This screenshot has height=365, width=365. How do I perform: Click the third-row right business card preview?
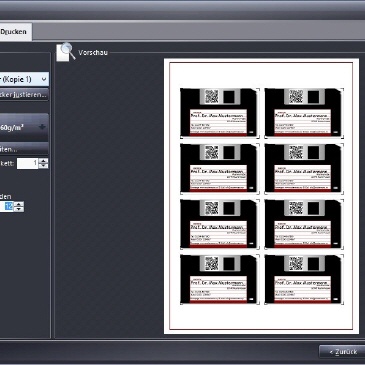coord(304,224)
